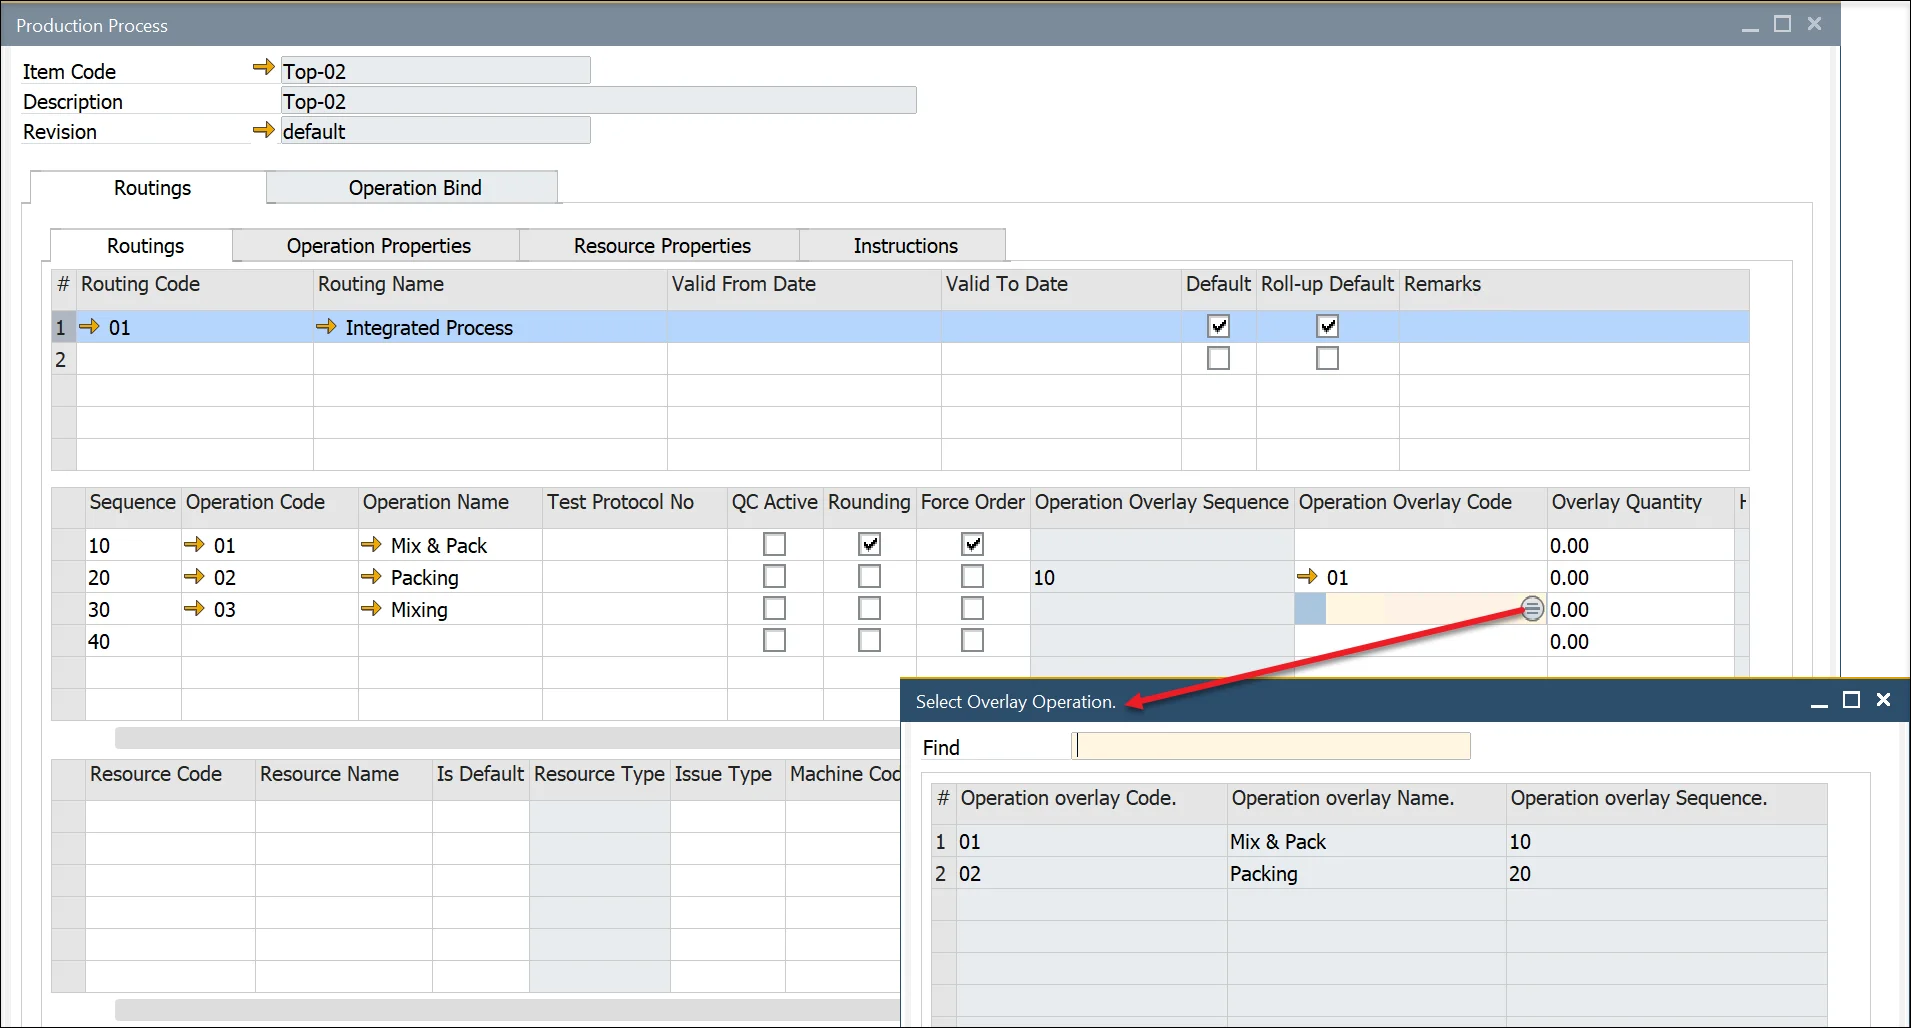Image resolution: width=1911 pixels, height=1028 pixels.
Task: Switch to the Operation Bind tab
Action: coord(414,188)
